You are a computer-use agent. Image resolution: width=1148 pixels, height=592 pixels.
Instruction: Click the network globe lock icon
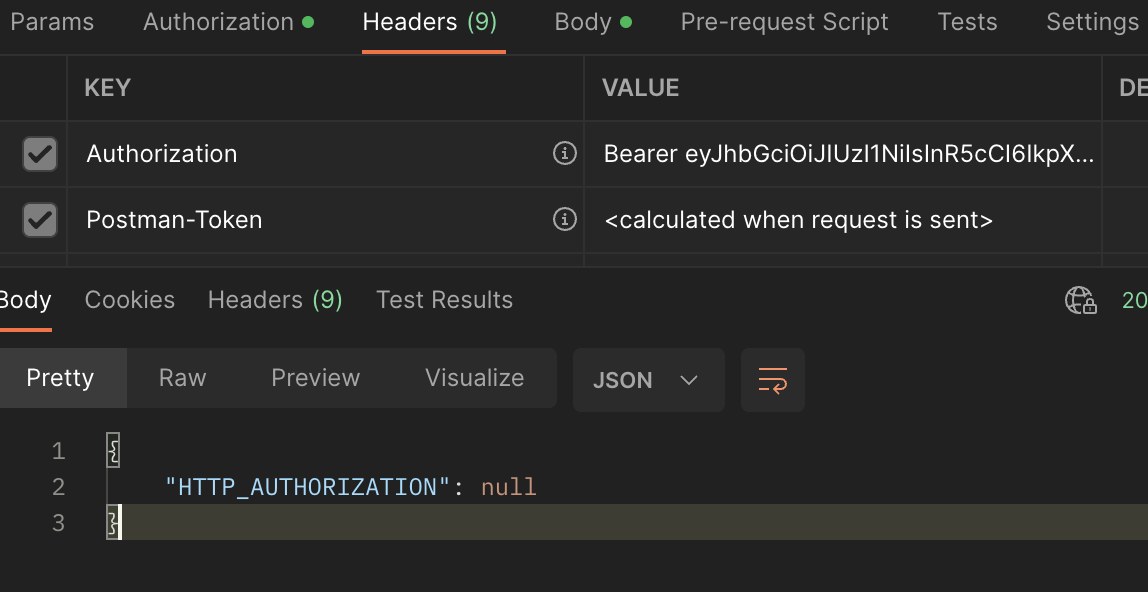(x=1081, y=300)
